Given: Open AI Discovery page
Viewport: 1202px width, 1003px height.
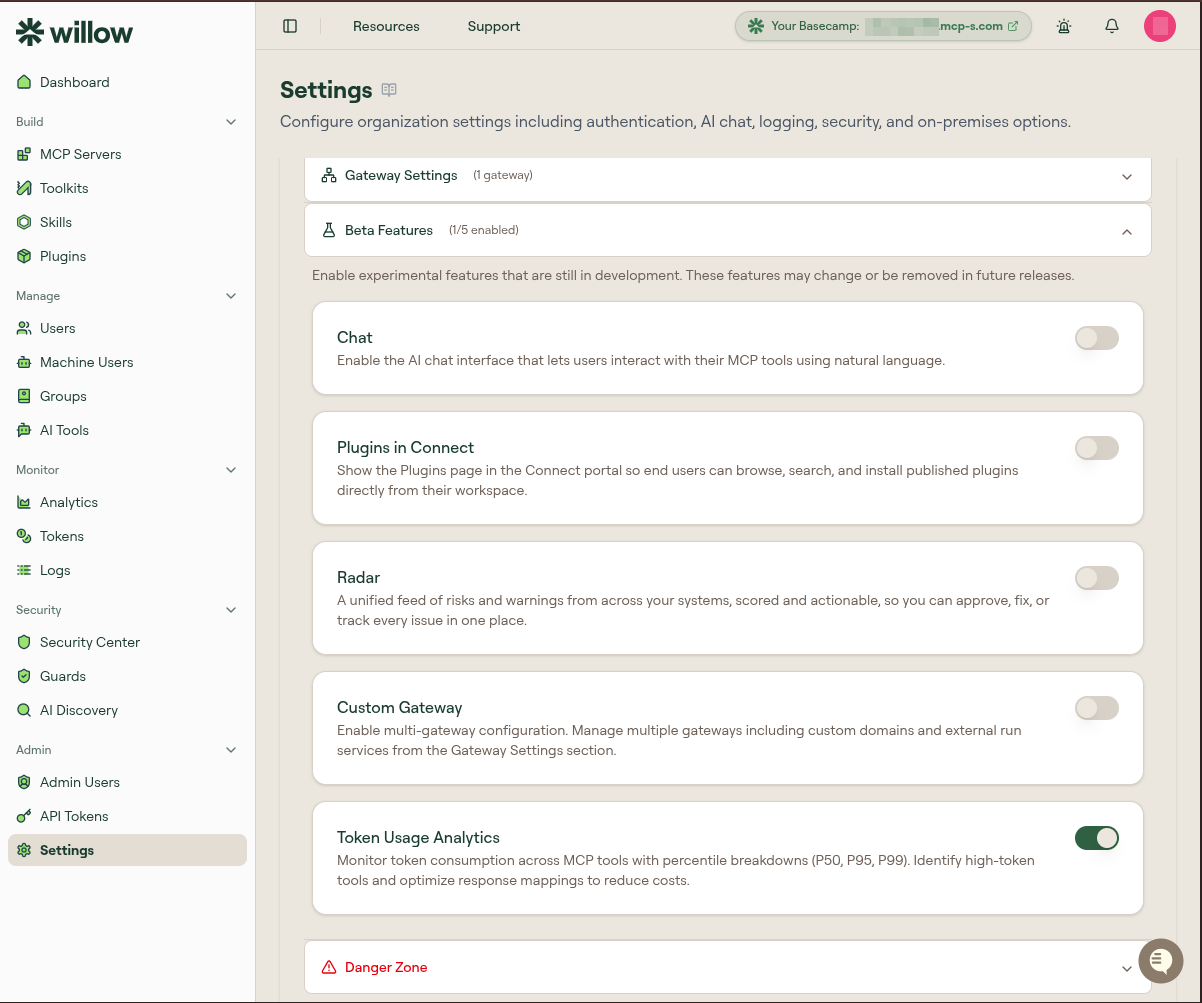Looking at the screenshot, I should (127, 710).
